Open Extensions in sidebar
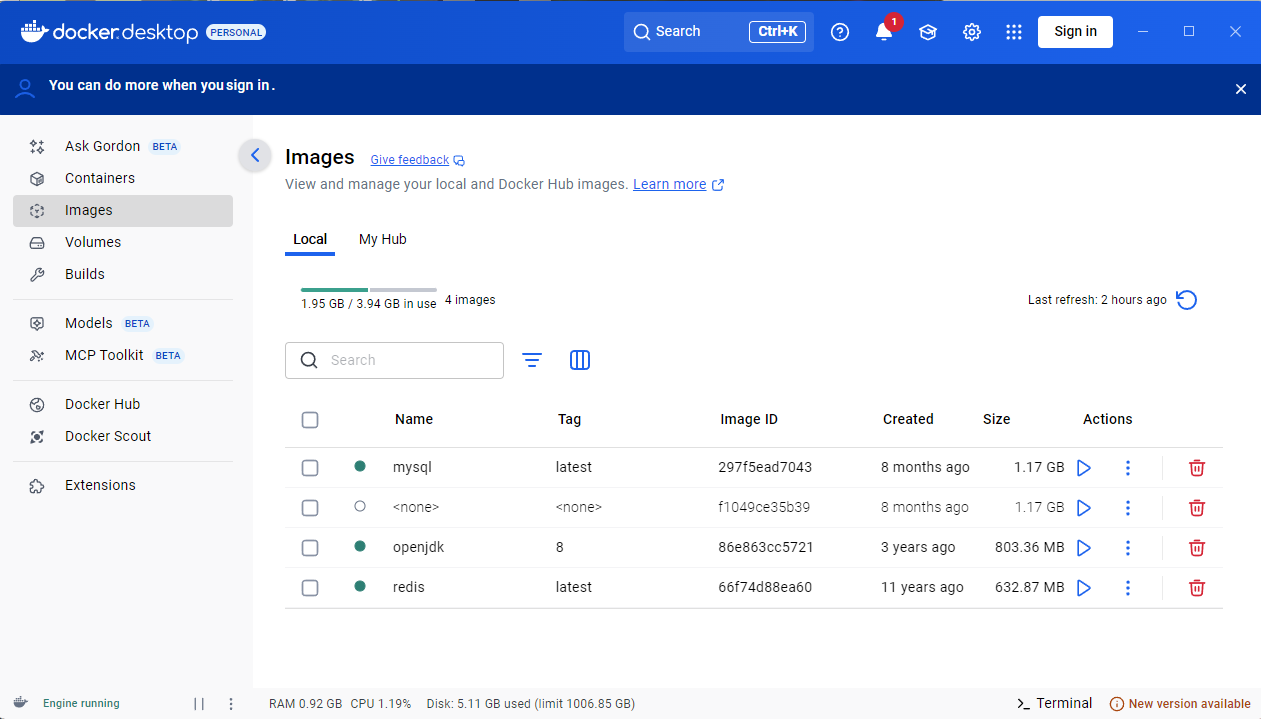Screen dimensions: 1261x719 (123, 485)
